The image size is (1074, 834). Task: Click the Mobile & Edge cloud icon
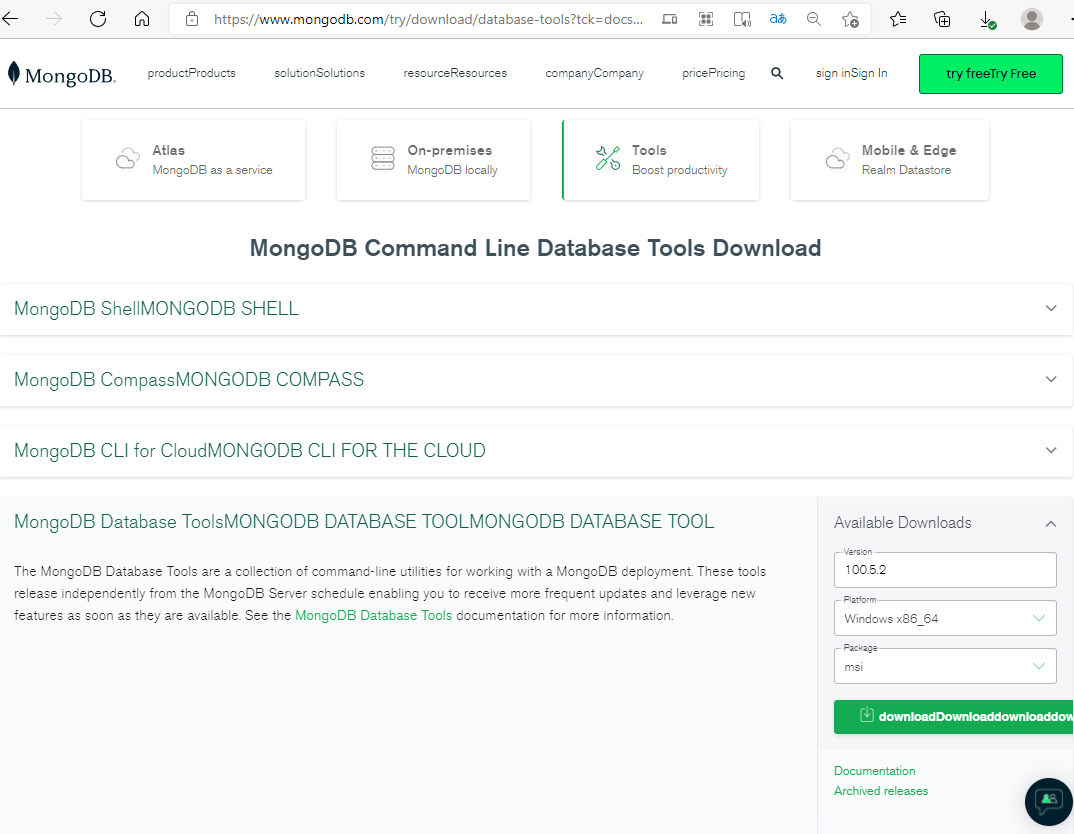[x=837, y=159]
